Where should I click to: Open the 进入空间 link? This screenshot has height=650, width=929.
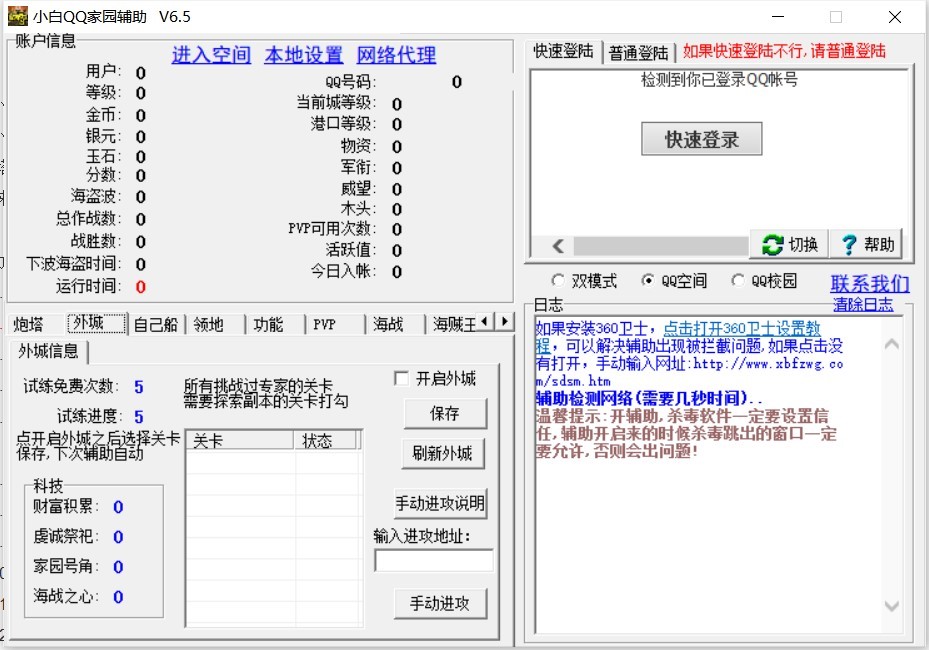pyautogui.click(x=210, y=55)
